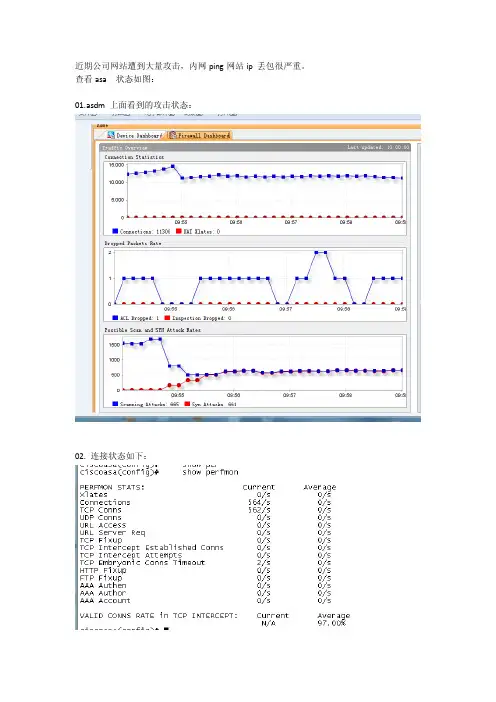Click the Dropped Packets Rate chart title

[133, 243]
